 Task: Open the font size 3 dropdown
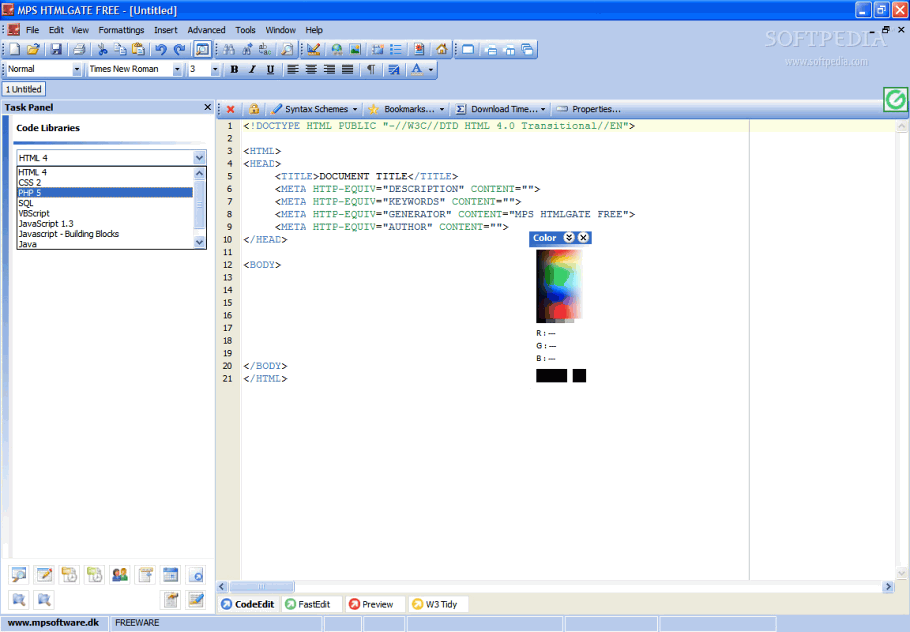(x=215, y=69)
